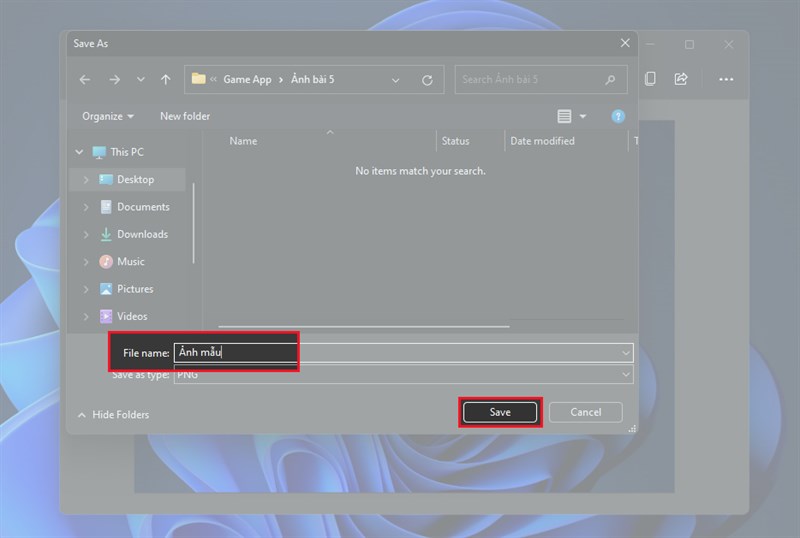Screen dimensions: 800x538
Task: Expand the Downloads tree node
Action: coord(86,234)
